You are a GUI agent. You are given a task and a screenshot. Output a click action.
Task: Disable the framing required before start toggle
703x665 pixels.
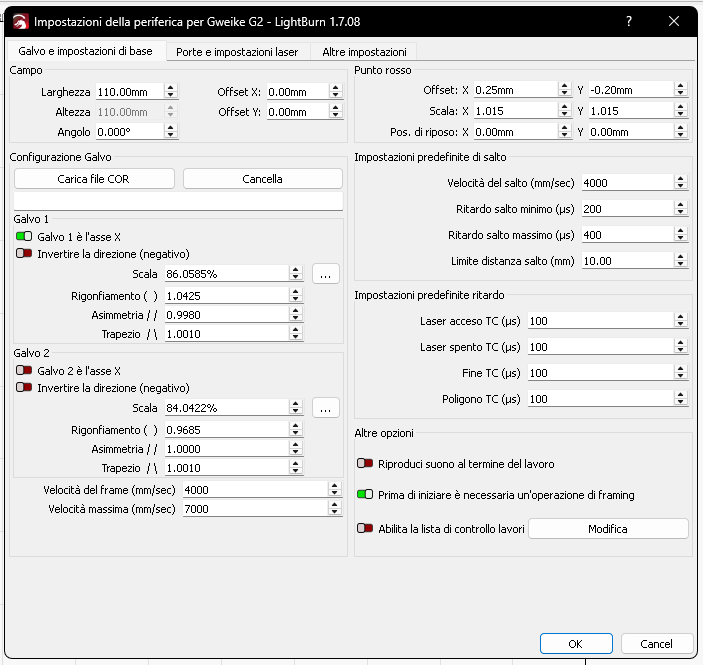365,494
